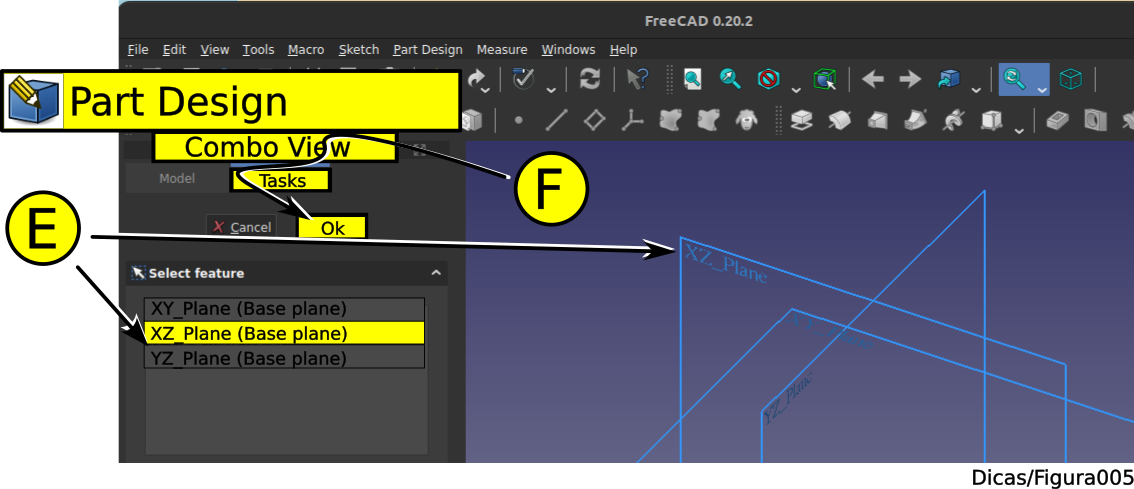The width and height of the screenshot is (1134, 489).
Task: Create a datum plane
Action: click(594, 120)
